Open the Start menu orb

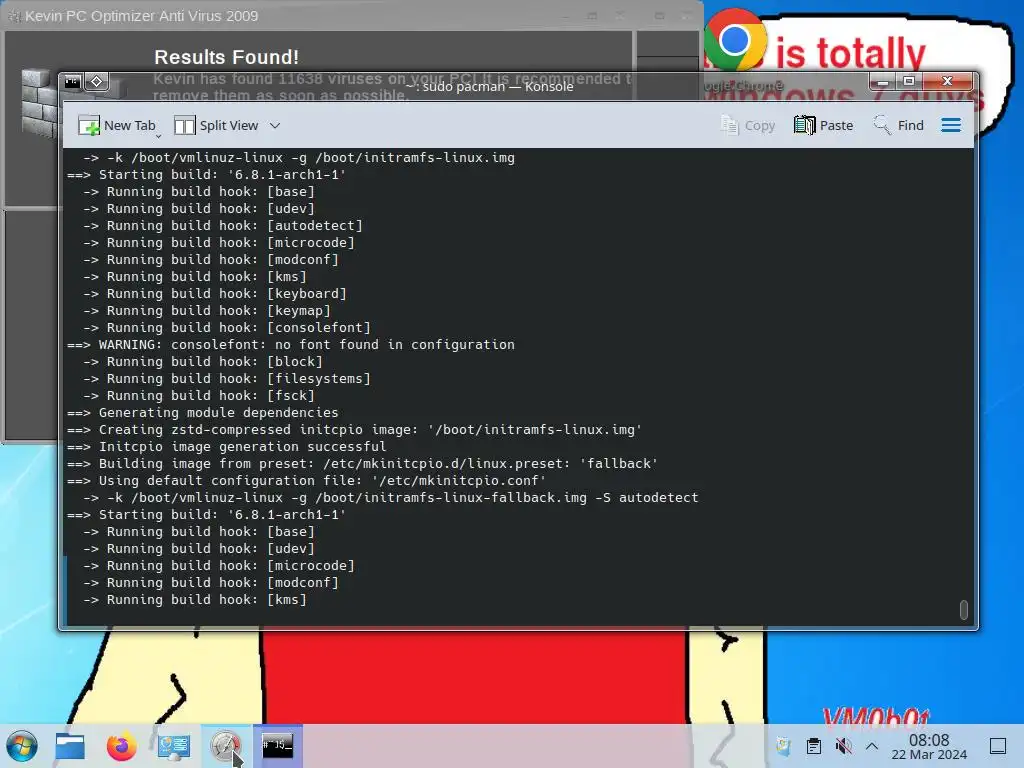tap(22, 746)
